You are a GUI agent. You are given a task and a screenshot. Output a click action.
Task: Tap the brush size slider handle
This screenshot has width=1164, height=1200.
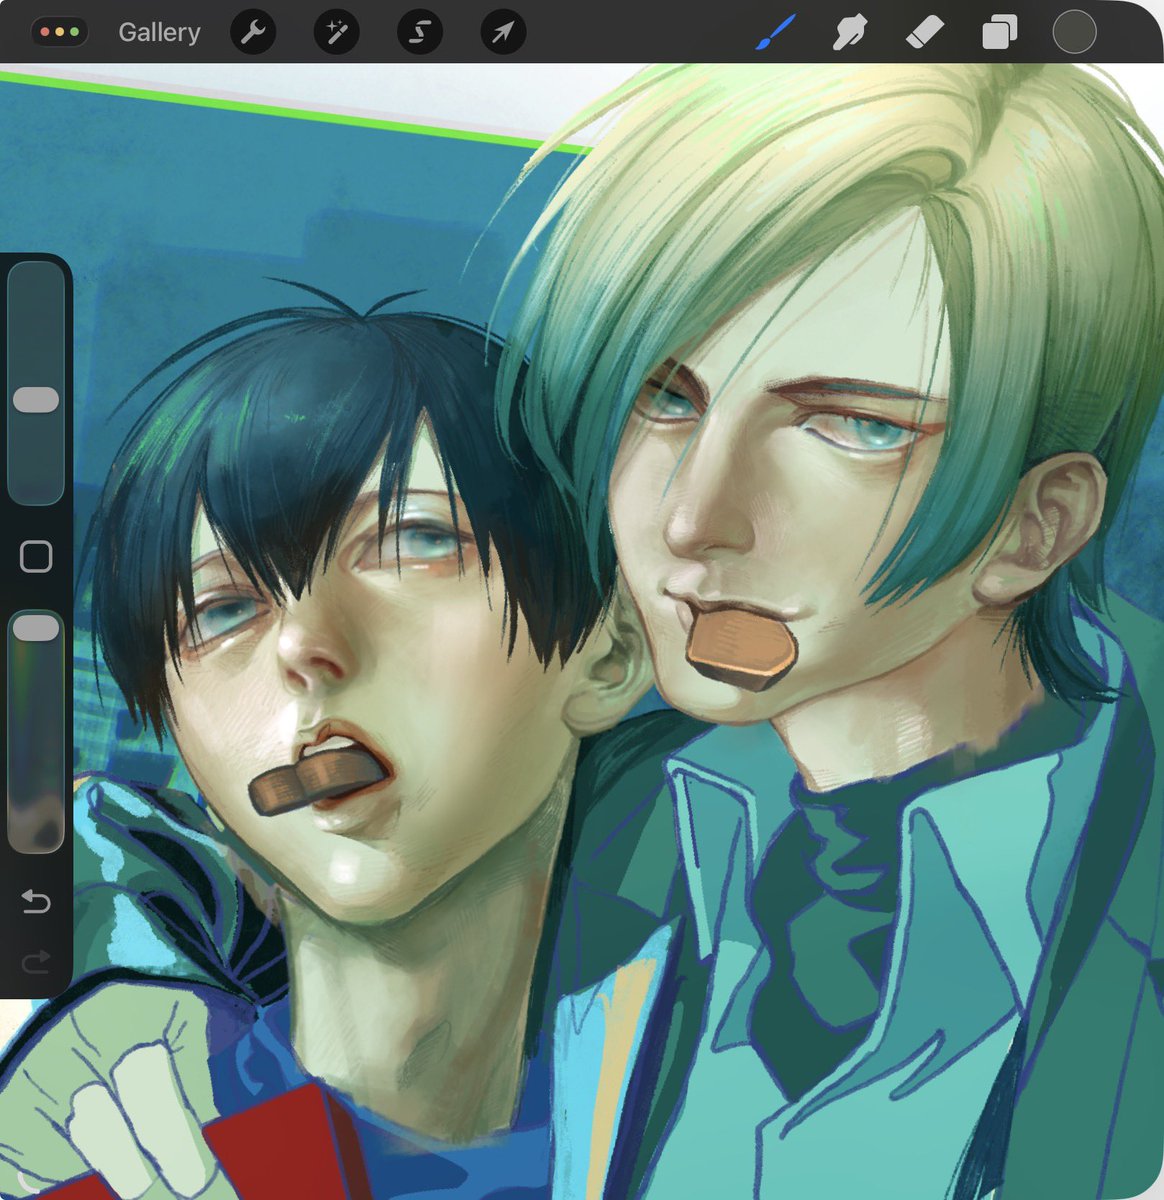(37, 398)
